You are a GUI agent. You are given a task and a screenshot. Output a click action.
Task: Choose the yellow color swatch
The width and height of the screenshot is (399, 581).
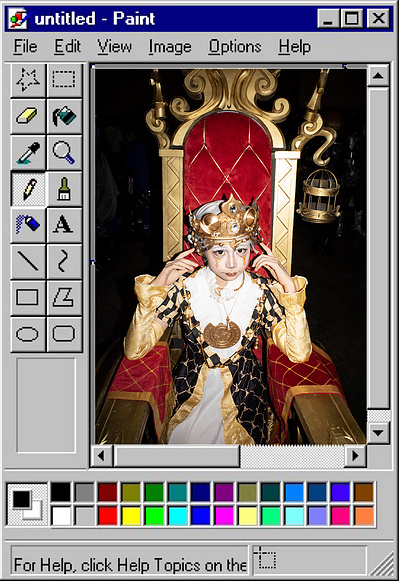[131, 515]
